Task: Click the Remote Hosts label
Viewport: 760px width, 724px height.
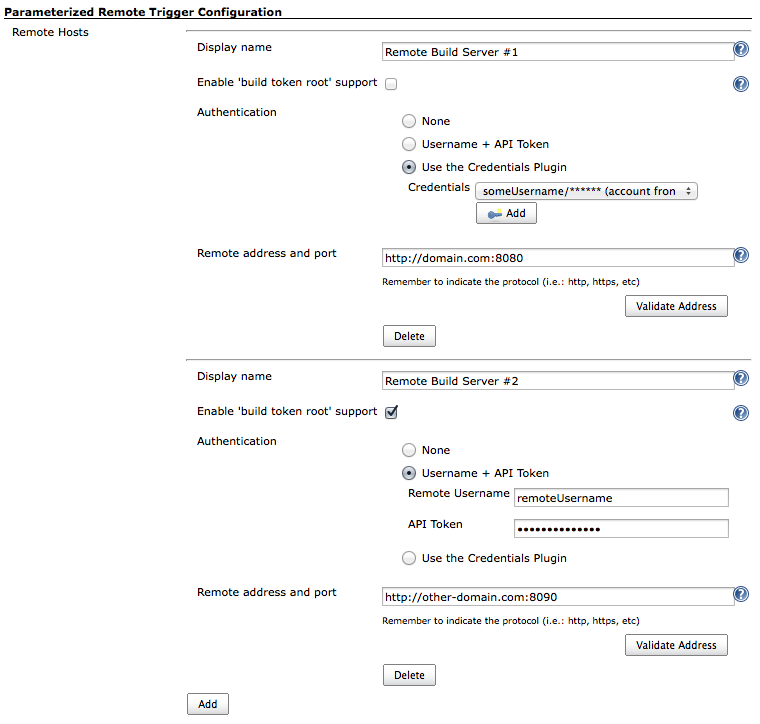Action: point(50,32)
